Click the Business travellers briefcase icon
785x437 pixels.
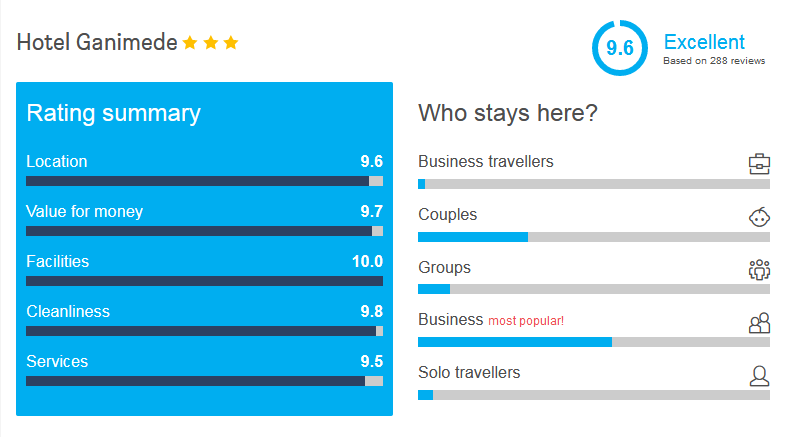pyautogui.click(x=759, y=164)
